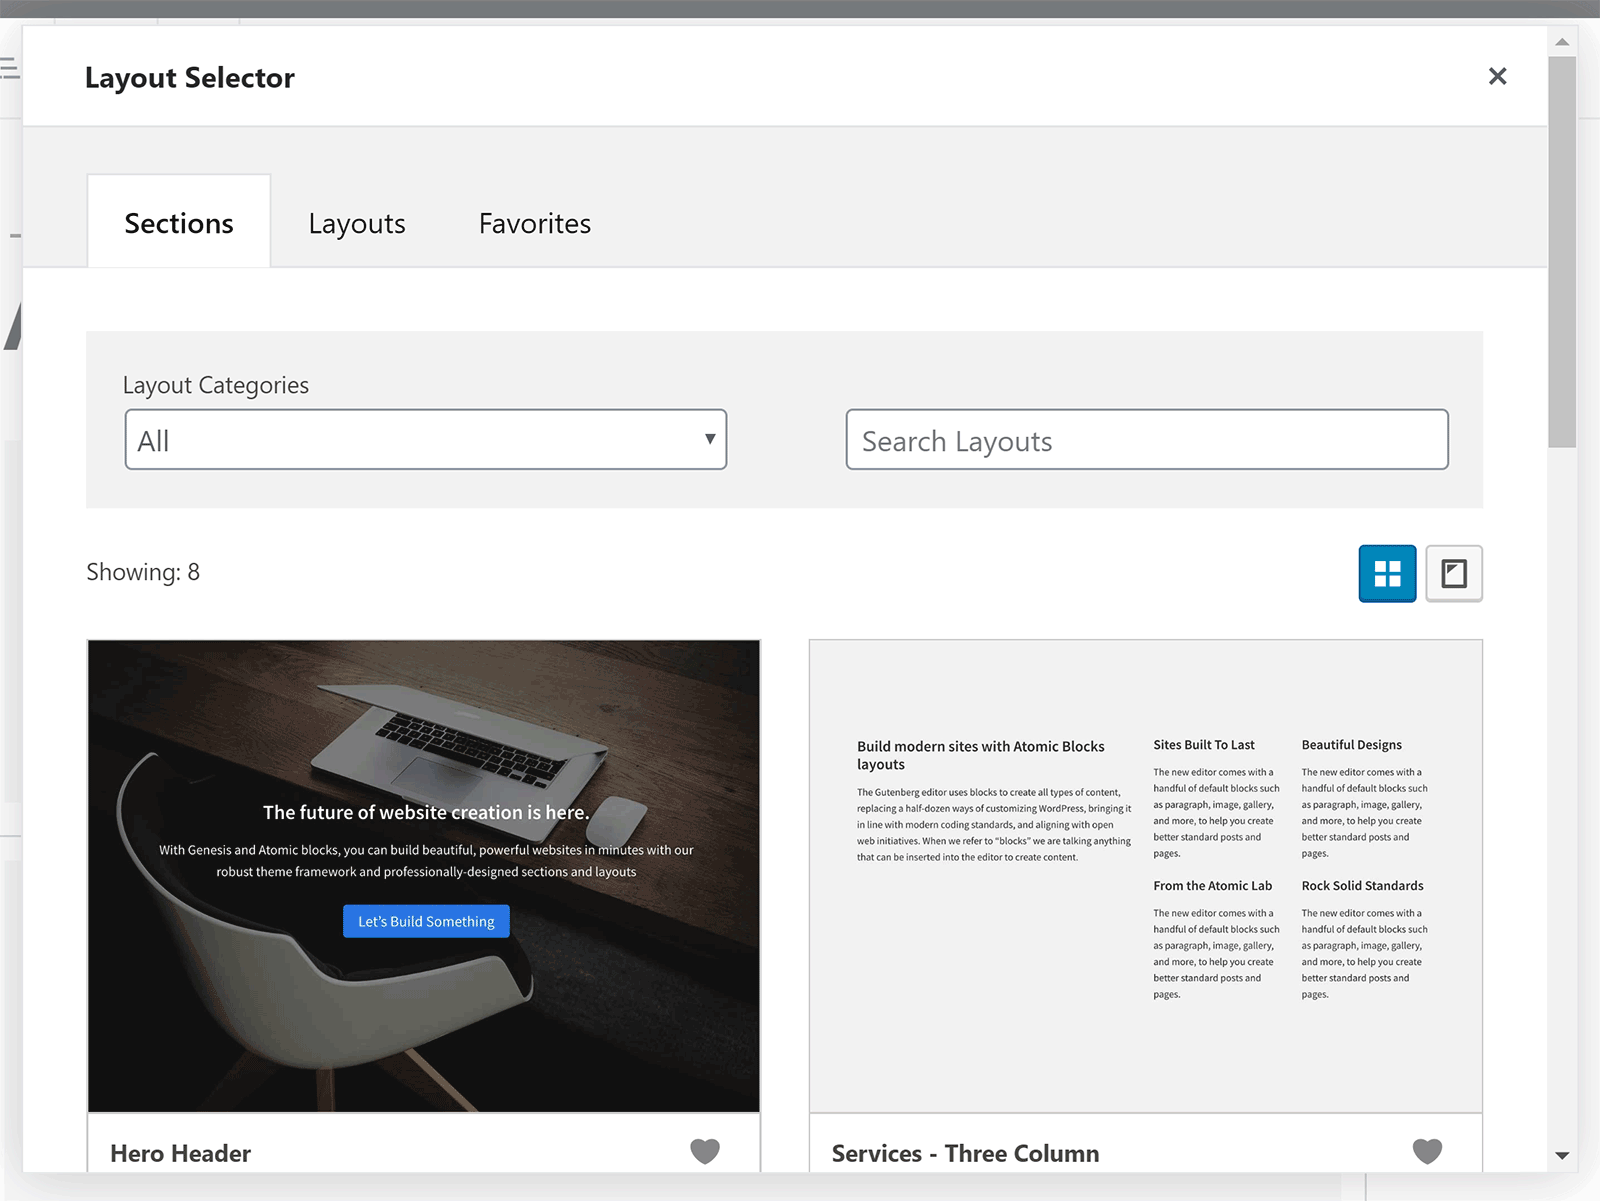
Task: Click the Showing: 8 count text
Action: (143, 572)
